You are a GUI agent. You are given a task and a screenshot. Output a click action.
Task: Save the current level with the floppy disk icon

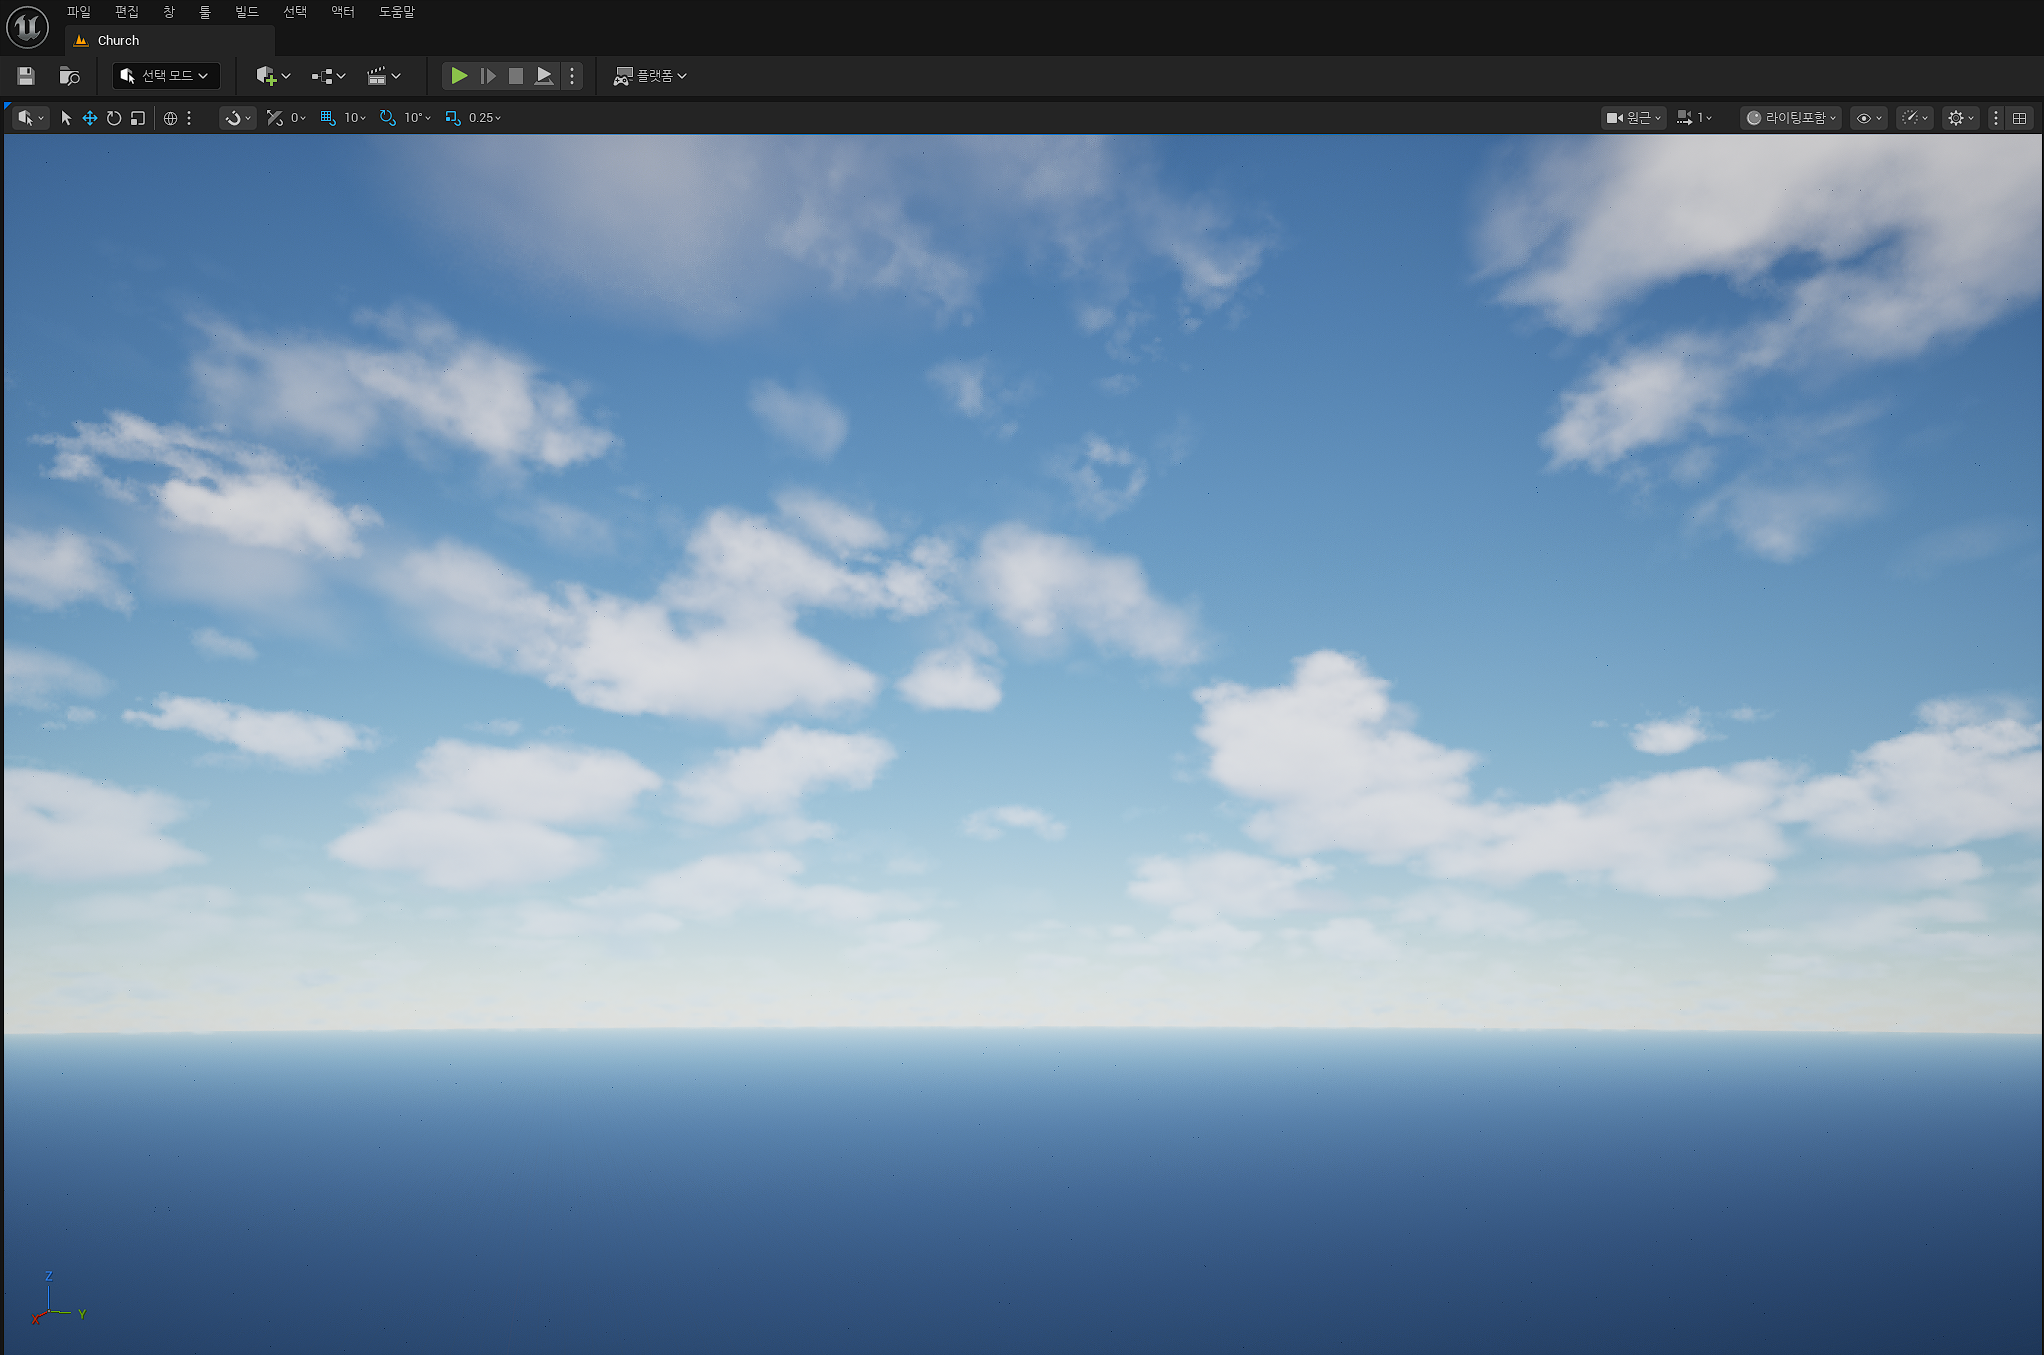(x=26, y=76)
